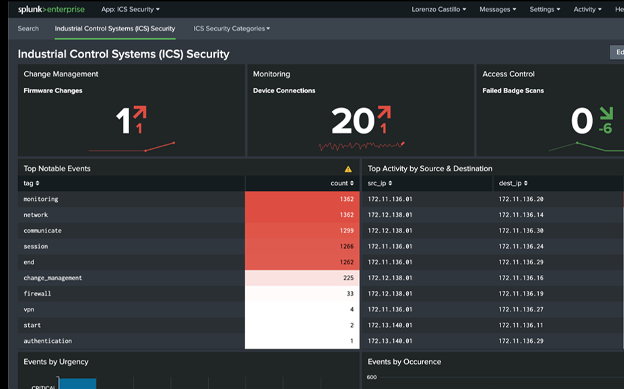Switch to the Search tab
624x389 pixels.
[x=28, y=29]
